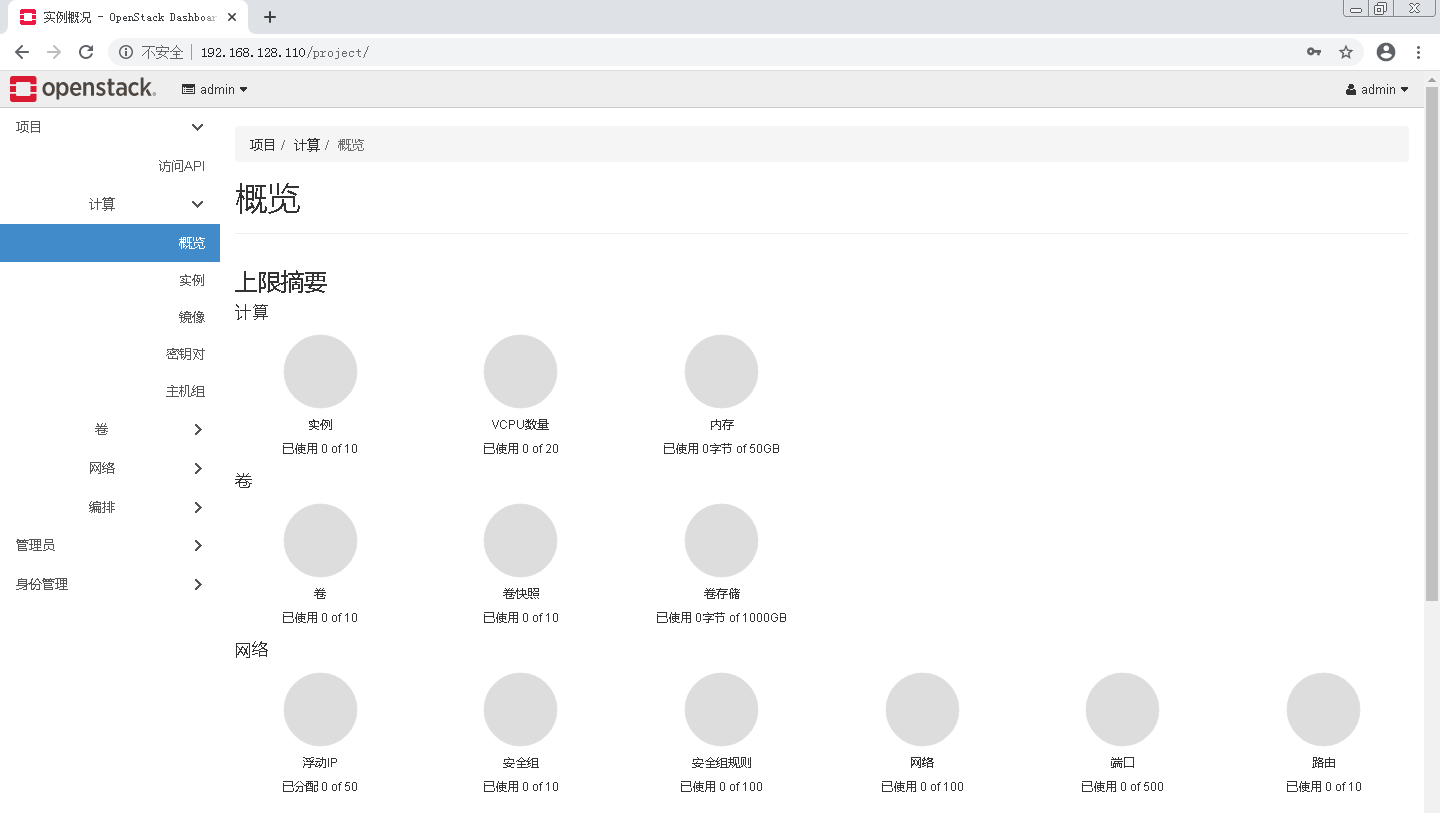Click the 安全组规则 usage pie chart
This screenshot has height=813, width=1440.
[721, 709]
